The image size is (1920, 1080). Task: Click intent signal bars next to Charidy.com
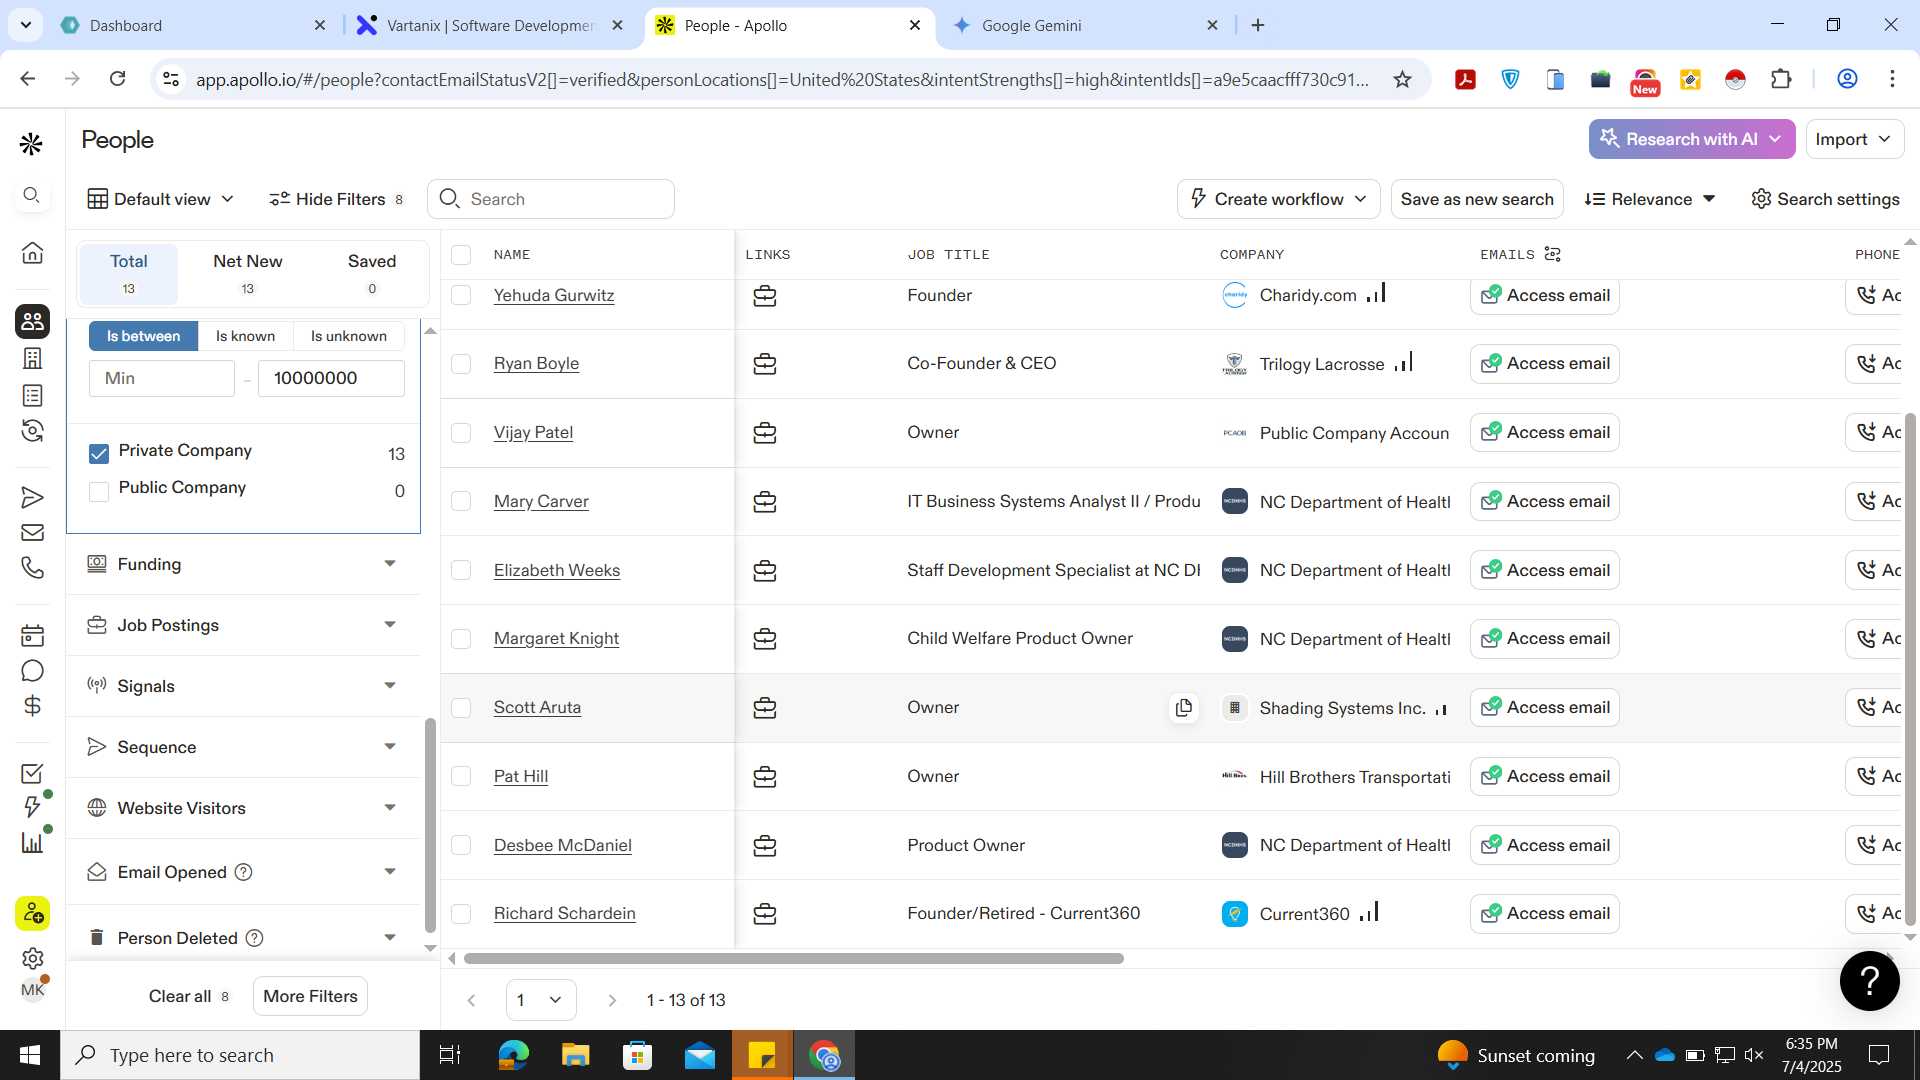point(1376,293)
